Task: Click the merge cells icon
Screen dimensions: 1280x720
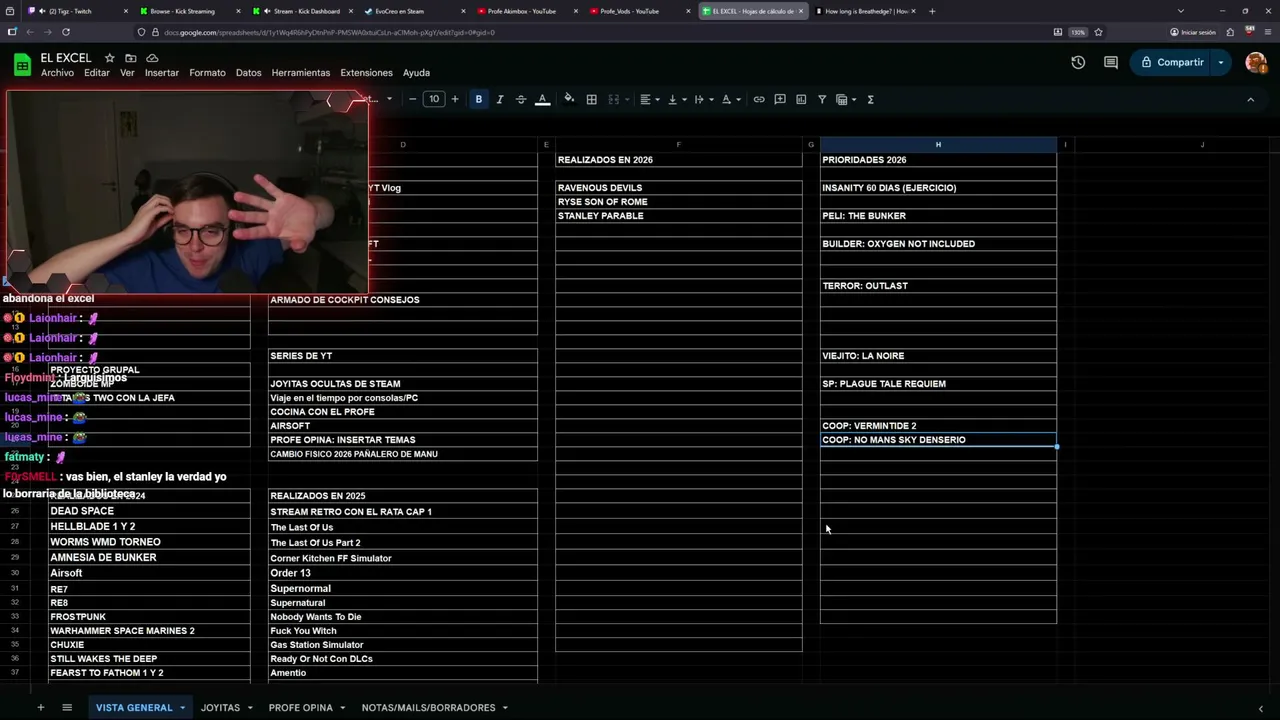Action: (x=614, y=99)
